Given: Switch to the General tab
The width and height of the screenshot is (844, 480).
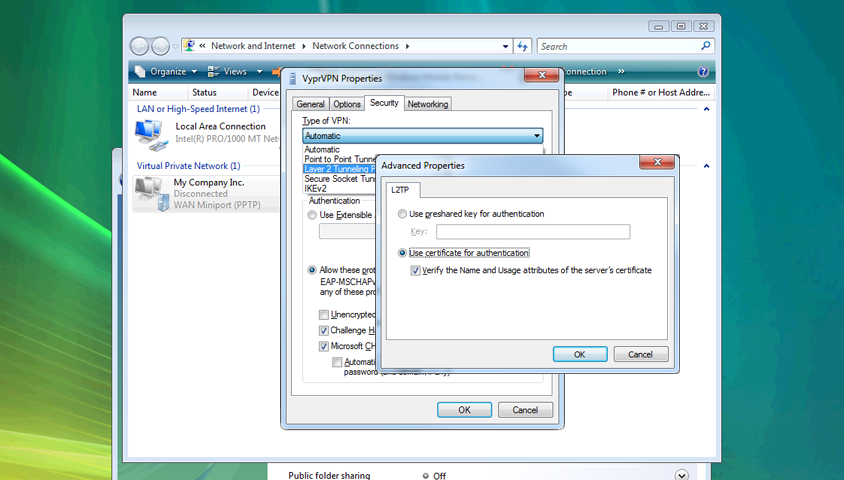Looking at the screenshot, I should pos(310,104).
